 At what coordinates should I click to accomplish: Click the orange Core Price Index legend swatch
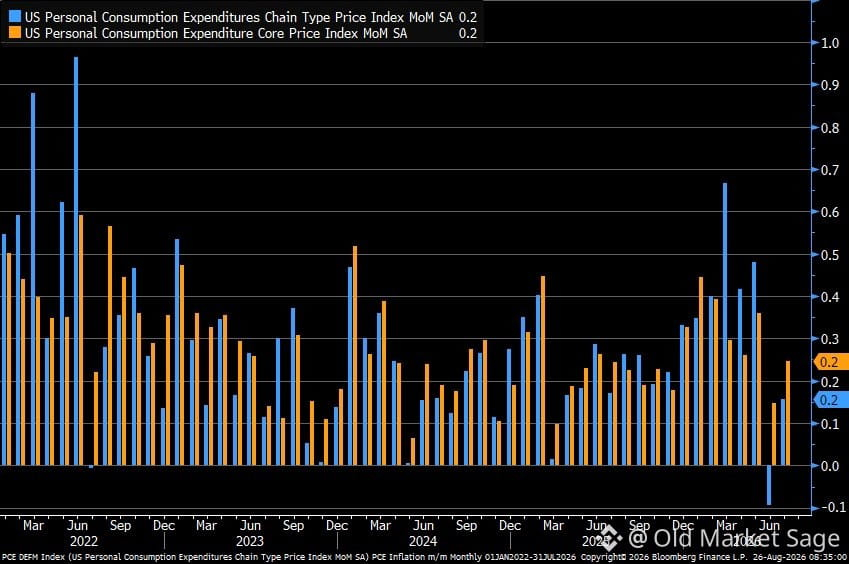pyautogui.click(x=15, y=33)
